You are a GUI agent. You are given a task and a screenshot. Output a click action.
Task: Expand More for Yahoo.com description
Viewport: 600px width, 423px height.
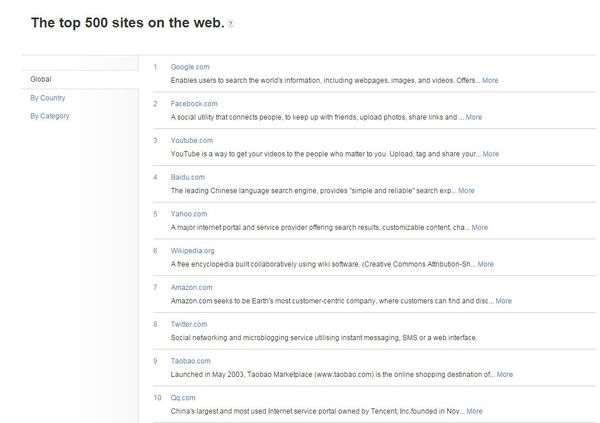pyautogui.click(x=480, y=227)
